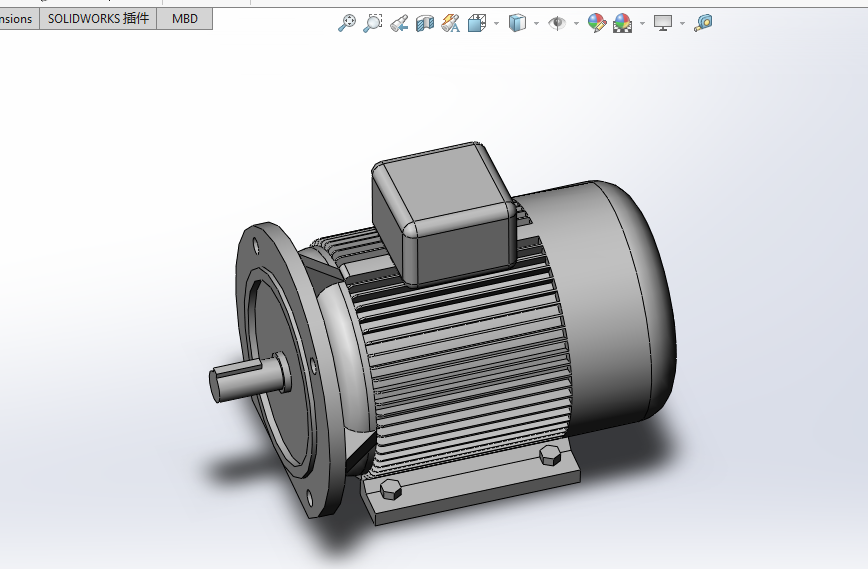This screenshot has height=569, width=868.
Task: Click the Display Style icon
Action: click(517, 22)
